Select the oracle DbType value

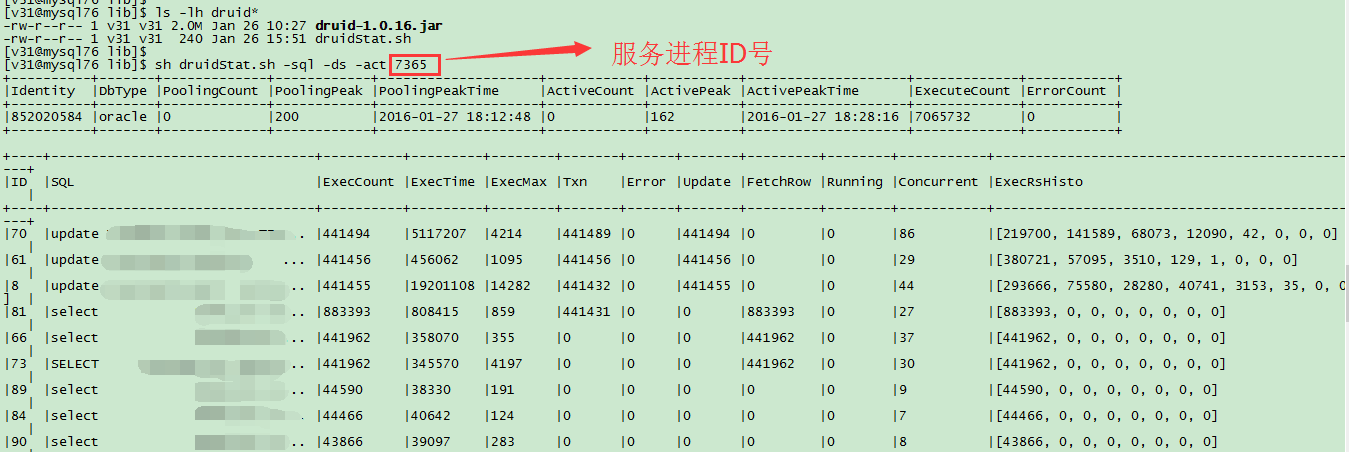[x=122, y=116]
